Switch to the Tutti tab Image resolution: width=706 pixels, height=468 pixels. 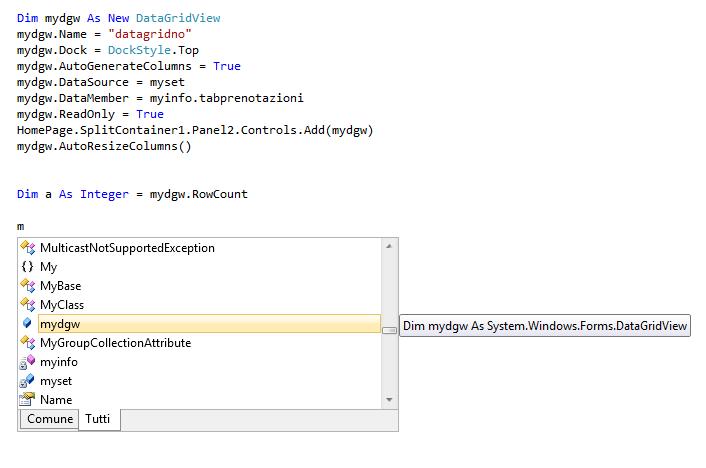(x=98, y=419)
